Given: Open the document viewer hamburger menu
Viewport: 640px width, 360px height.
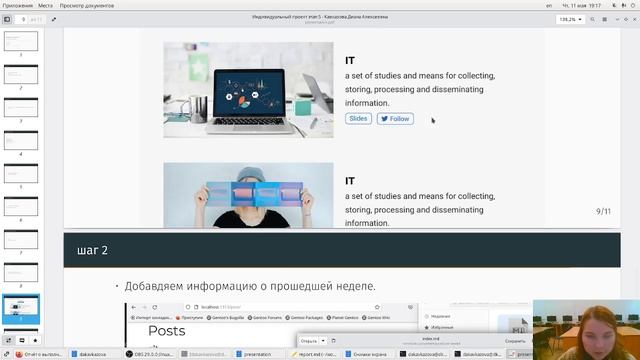Looking at the screenshot, I should (604, 19).
